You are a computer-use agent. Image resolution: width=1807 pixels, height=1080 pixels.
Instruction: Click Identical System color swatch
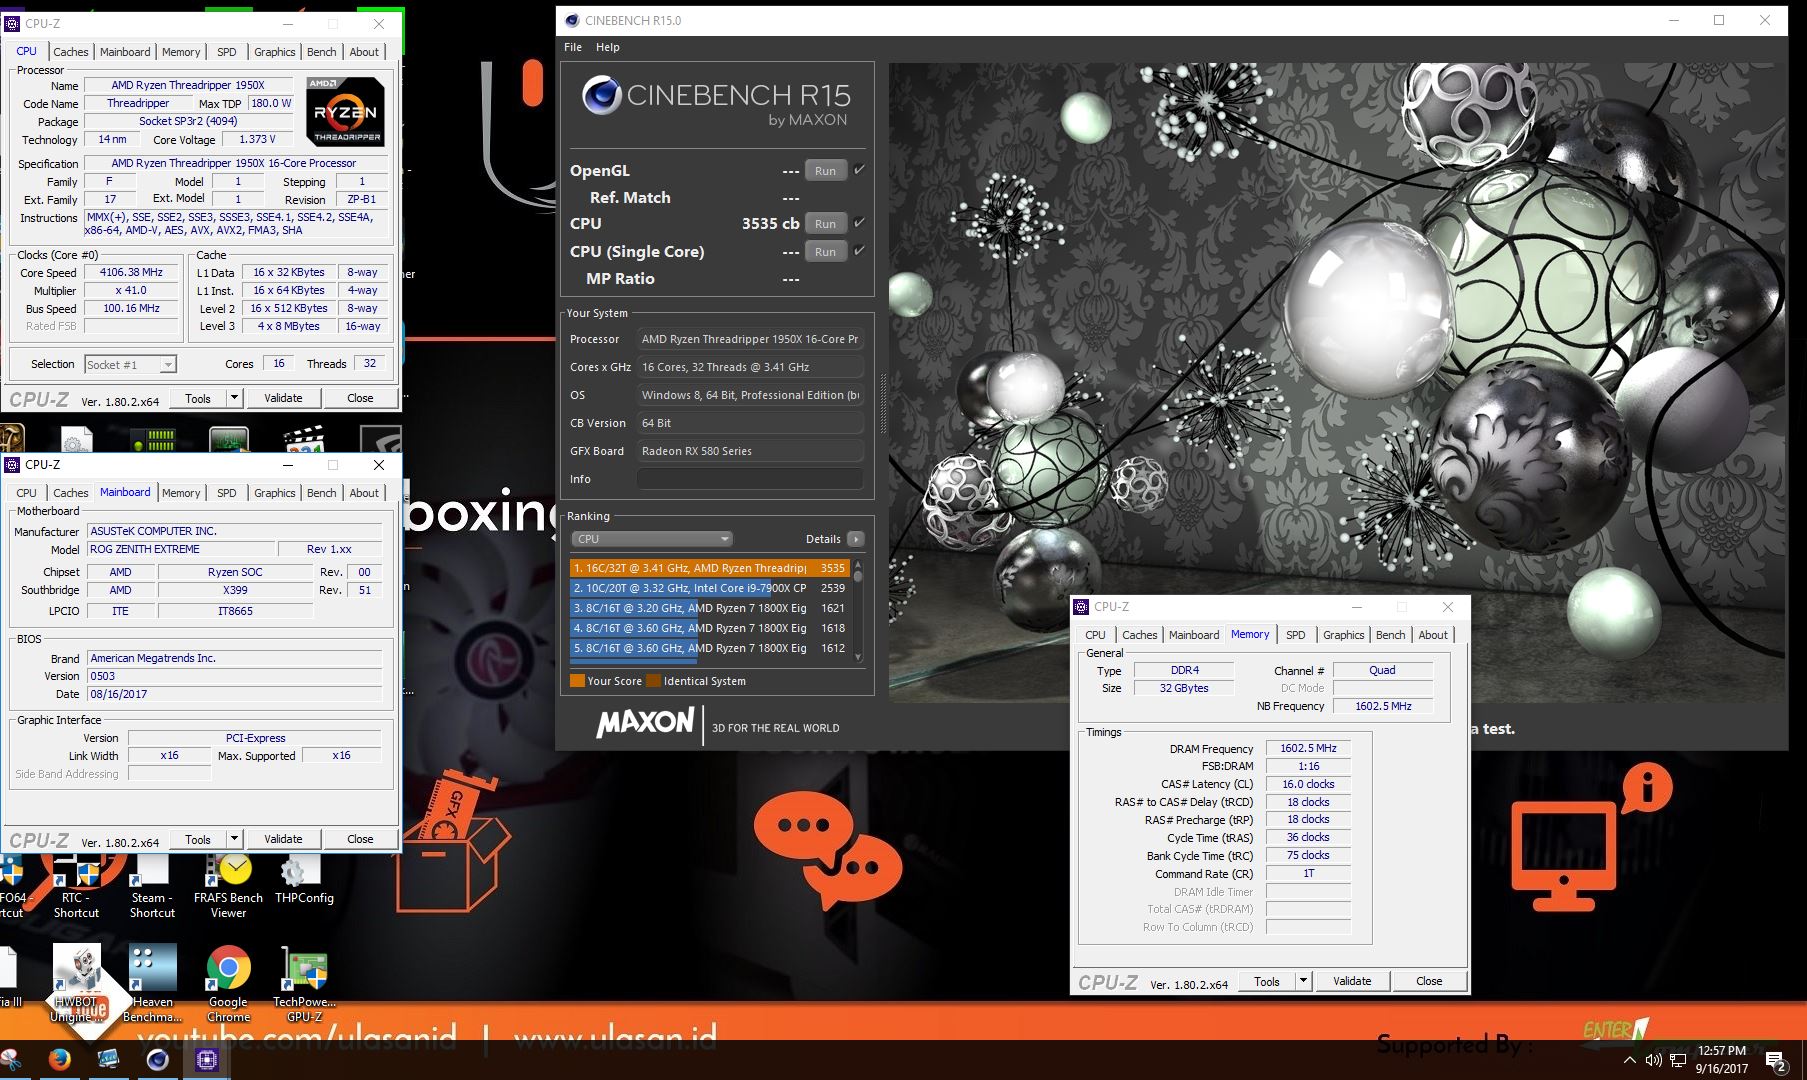coord(653,681)
